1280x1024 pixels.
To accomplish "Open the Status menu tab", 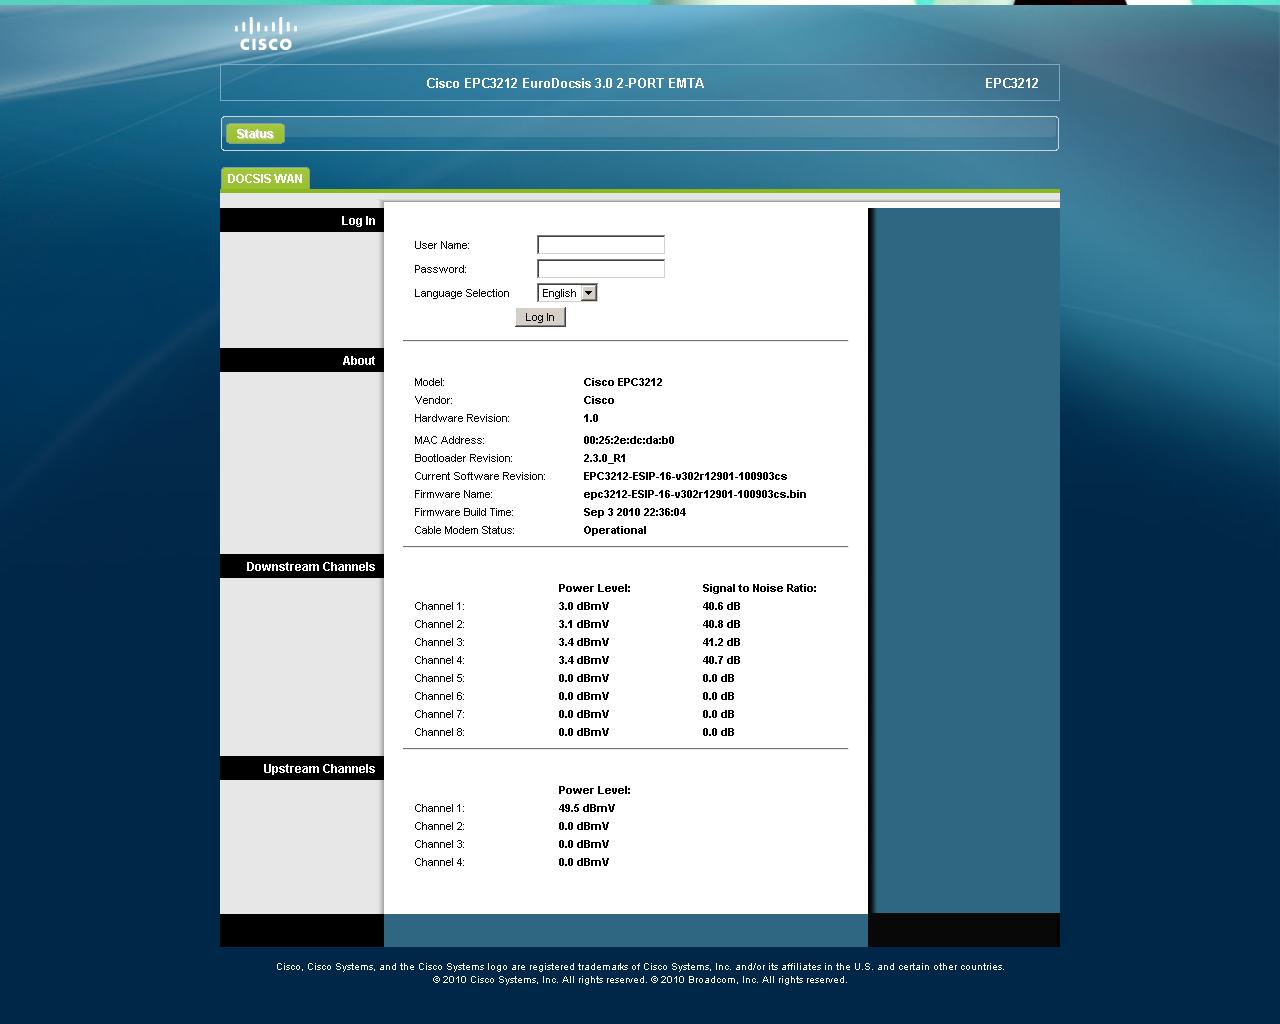I will click(255, 134).
